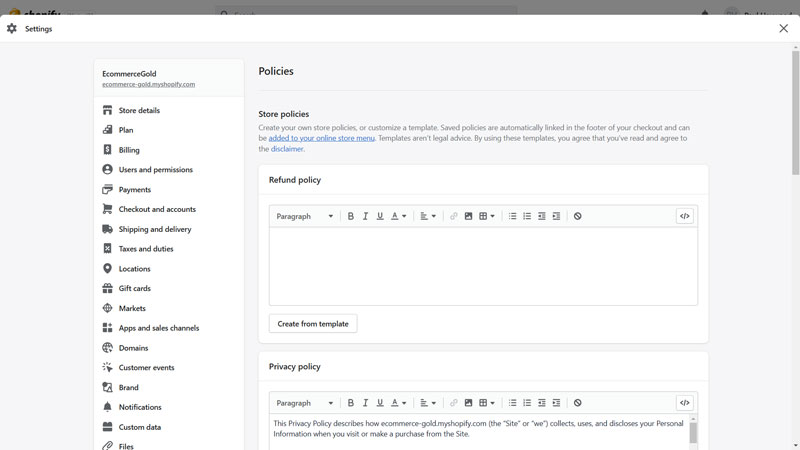
Task: Click Outdent in Privacy policy toolbar
Action: (542, 403)
